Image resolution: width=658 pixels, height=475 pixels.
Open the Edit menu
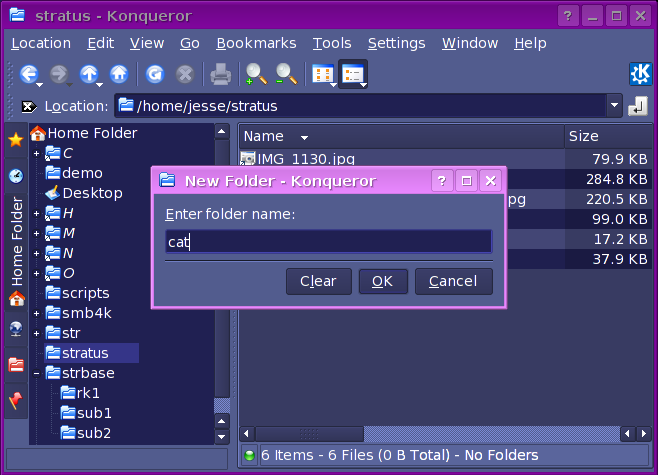click(x=100, y=43)
